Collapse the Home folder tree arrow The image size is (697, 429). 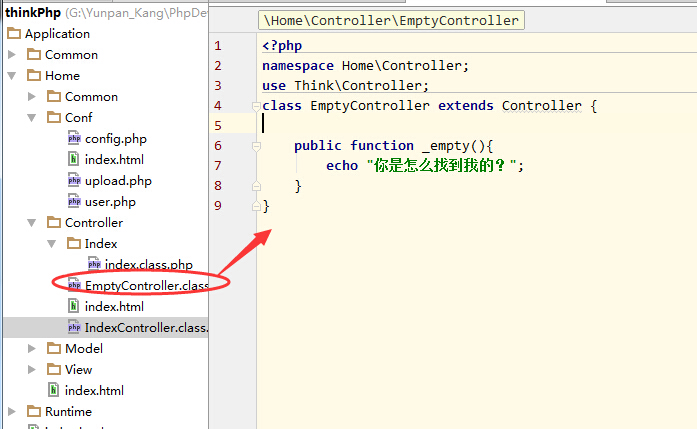pos(12,76)
